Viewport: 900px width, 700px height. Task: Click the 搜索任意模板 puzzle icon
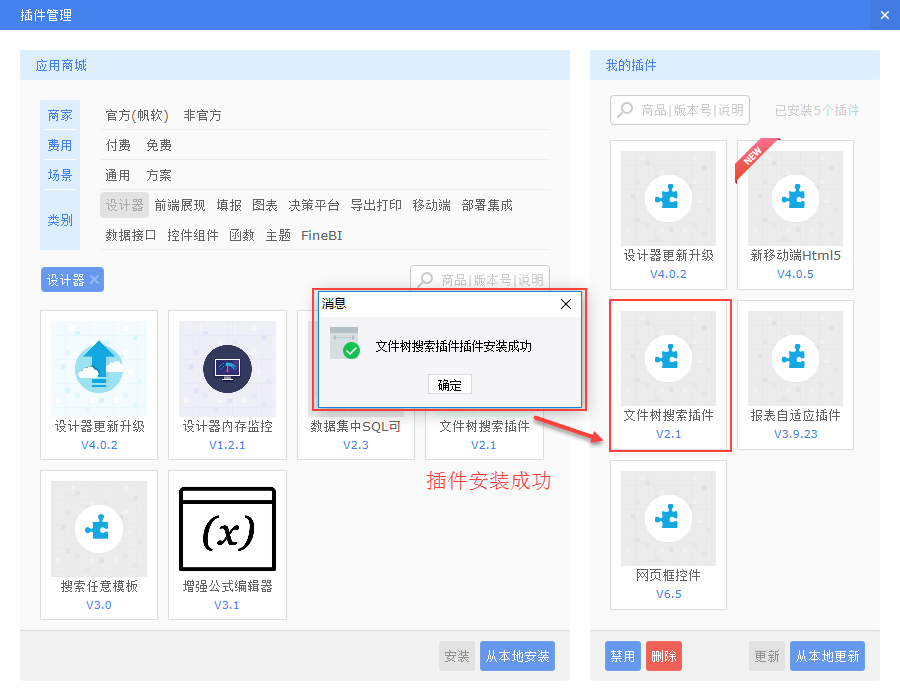pyautogui.click(x=99, y=528)
